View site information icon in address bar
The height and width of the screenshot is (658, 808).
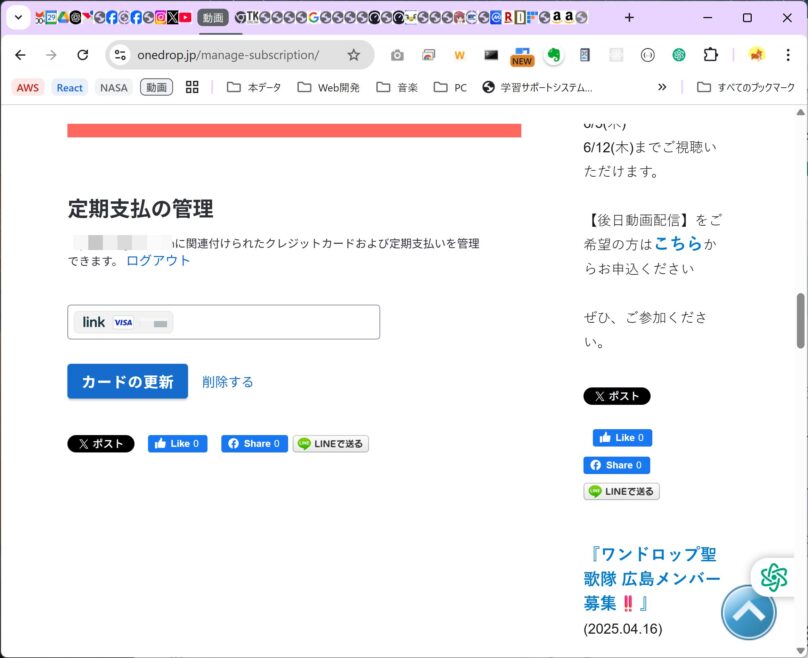[x=120, y=55]
